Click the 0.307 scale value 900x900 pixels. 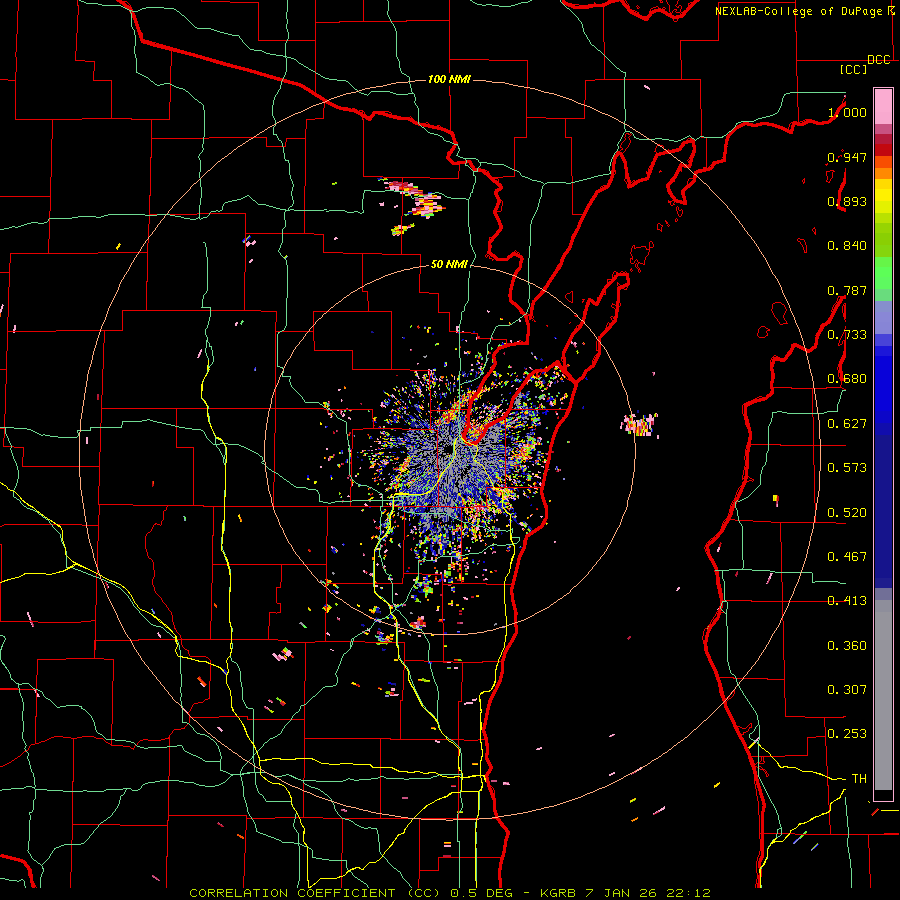click(x=847, y=690)
